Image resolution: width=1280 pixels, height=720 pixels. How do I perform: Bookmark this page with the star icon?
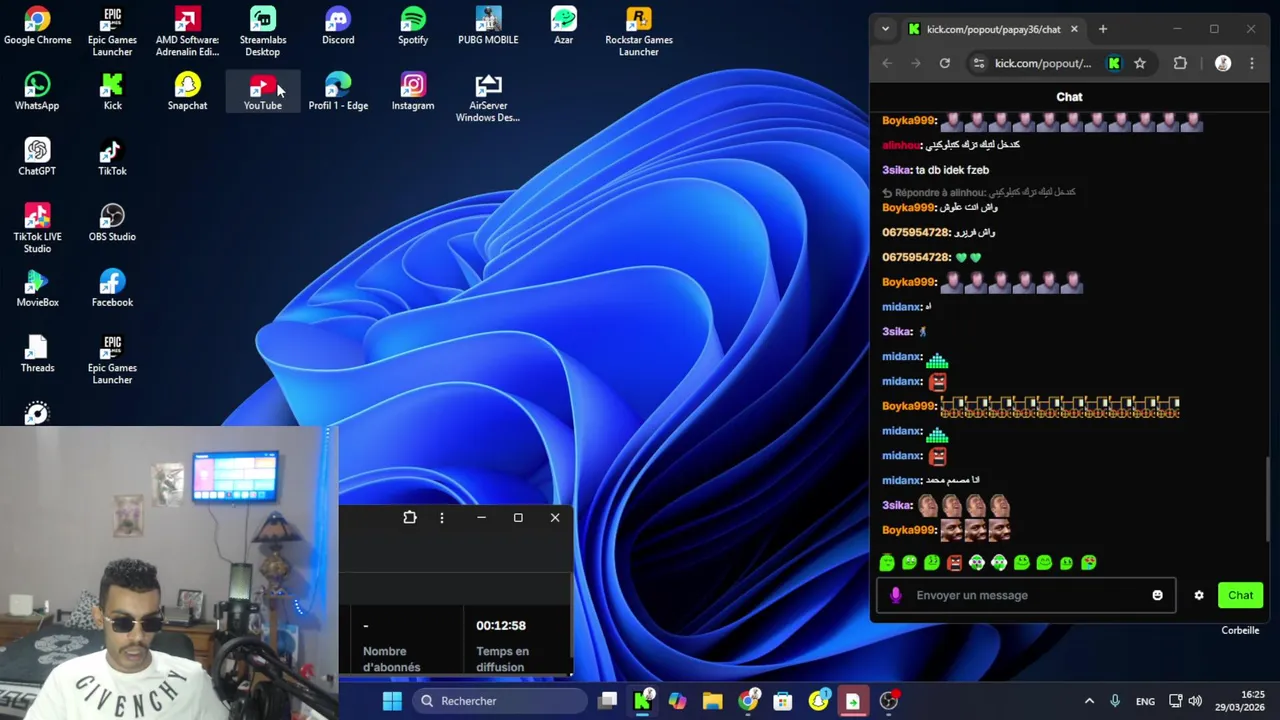click(1139, 63)
